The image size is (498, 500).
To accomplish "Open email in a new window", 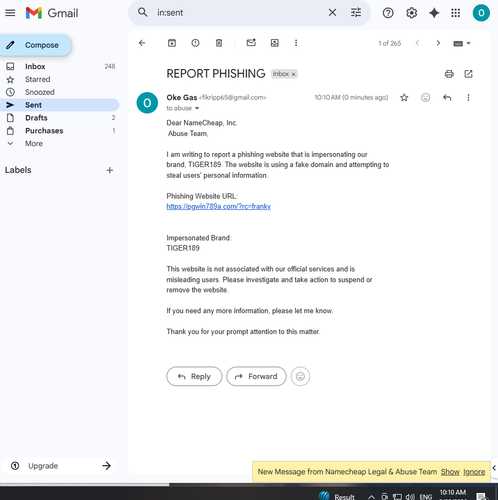I will pyautogui.click(x=468, y=74).
